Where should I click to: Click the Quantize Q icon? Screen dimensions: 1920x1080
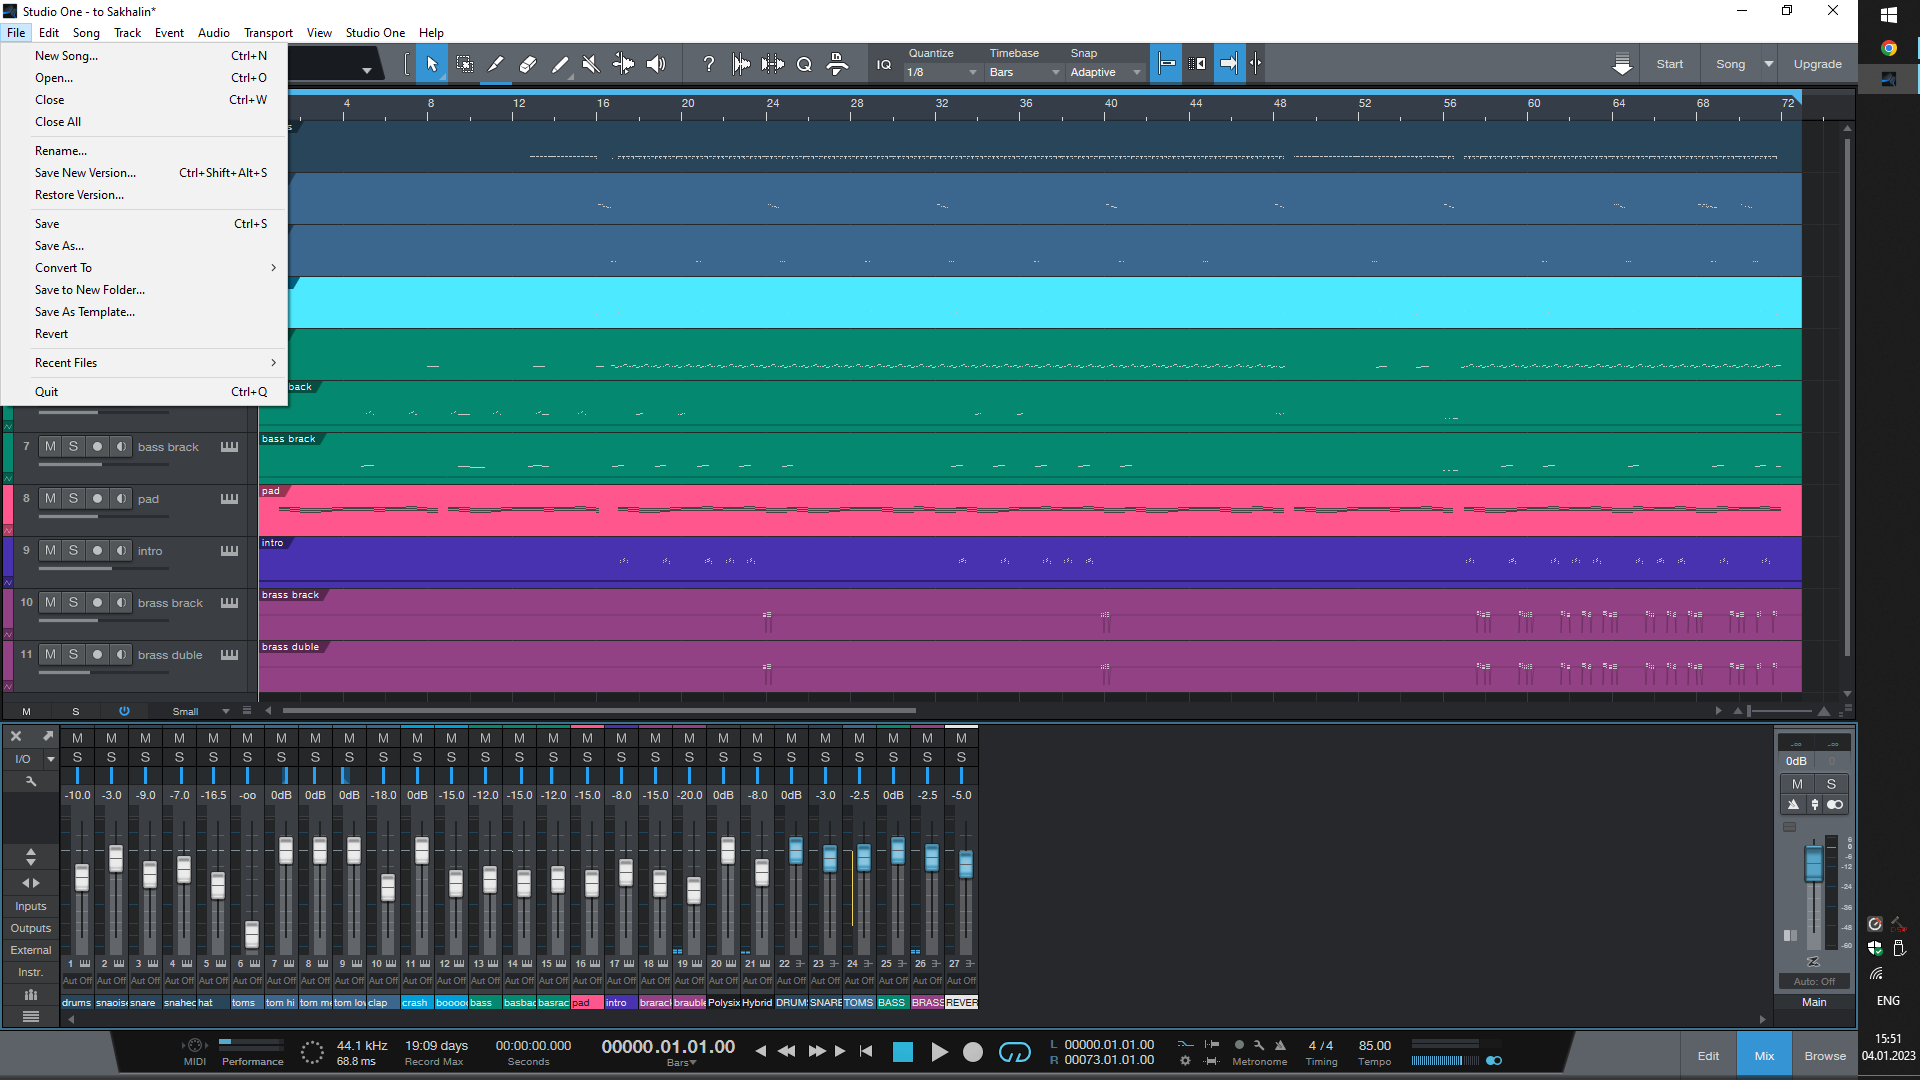point(804,64)
